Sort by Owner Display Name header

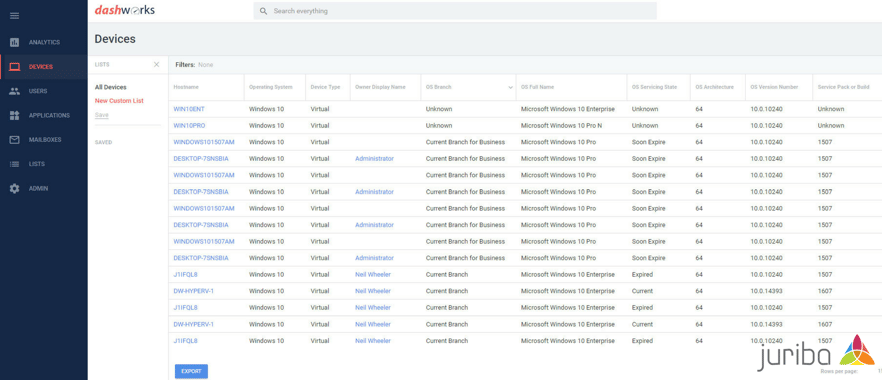coord(380,88)
